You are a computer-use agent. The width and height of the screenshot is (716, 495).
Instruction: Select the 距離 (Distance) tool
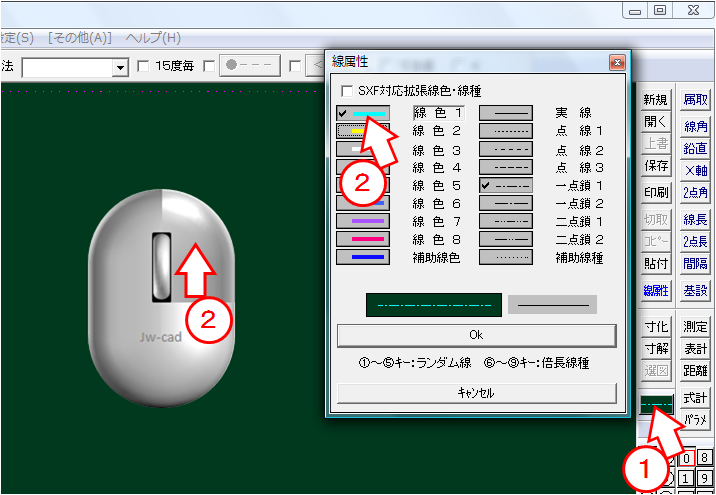[695, 370]
